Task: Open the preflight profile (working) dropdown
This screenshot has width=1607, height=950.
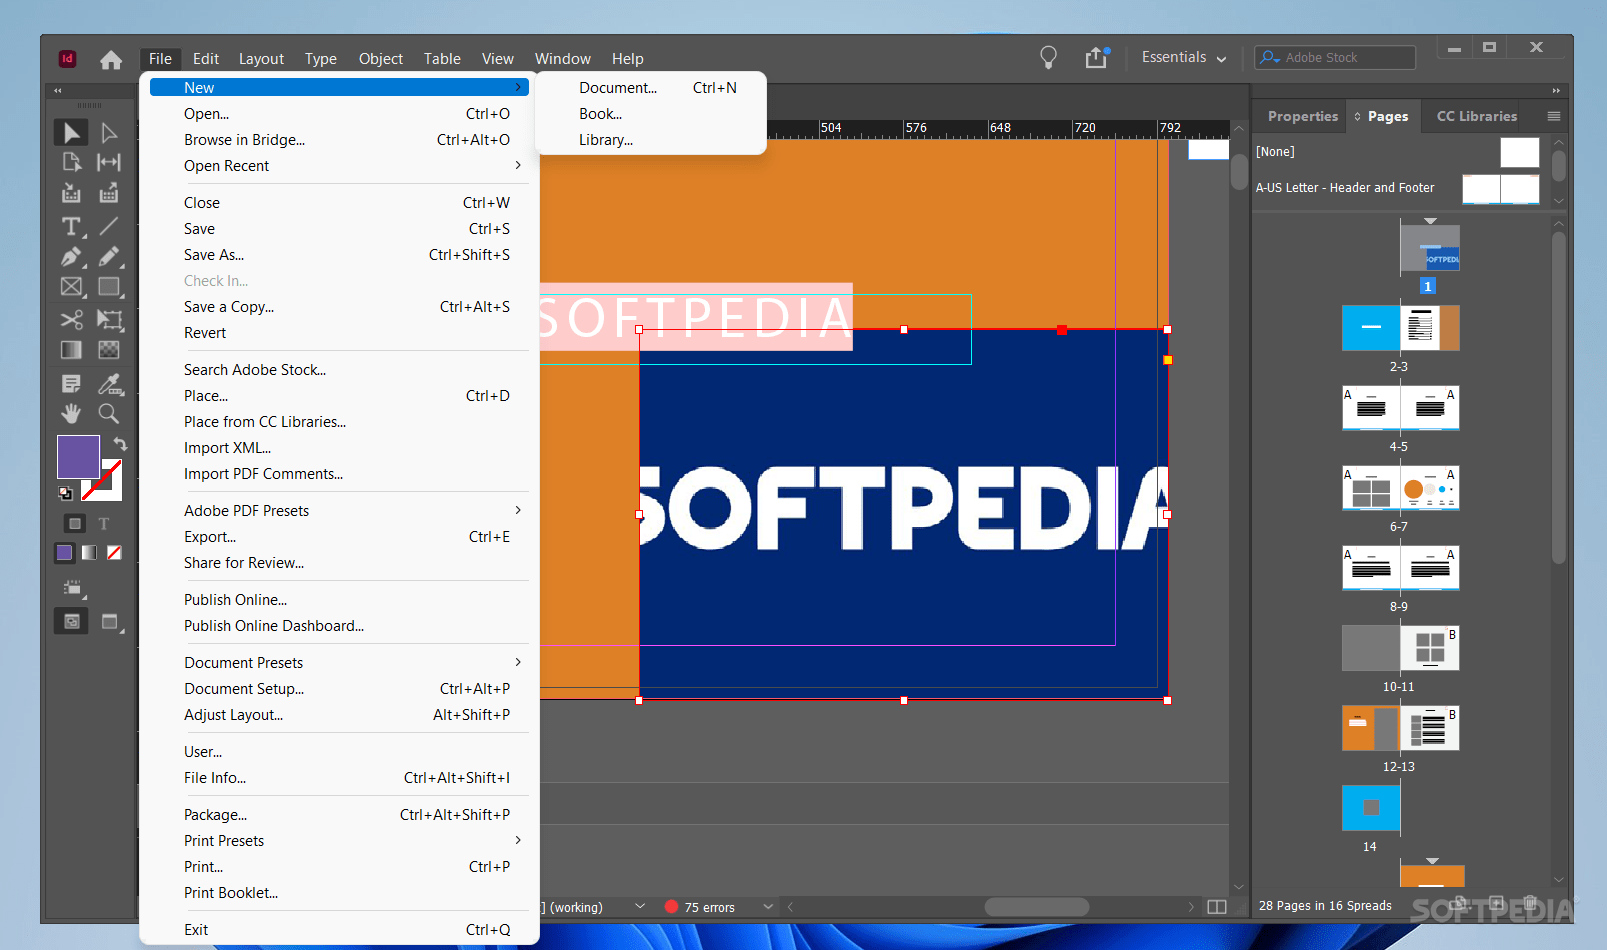Action: [640, 907]
